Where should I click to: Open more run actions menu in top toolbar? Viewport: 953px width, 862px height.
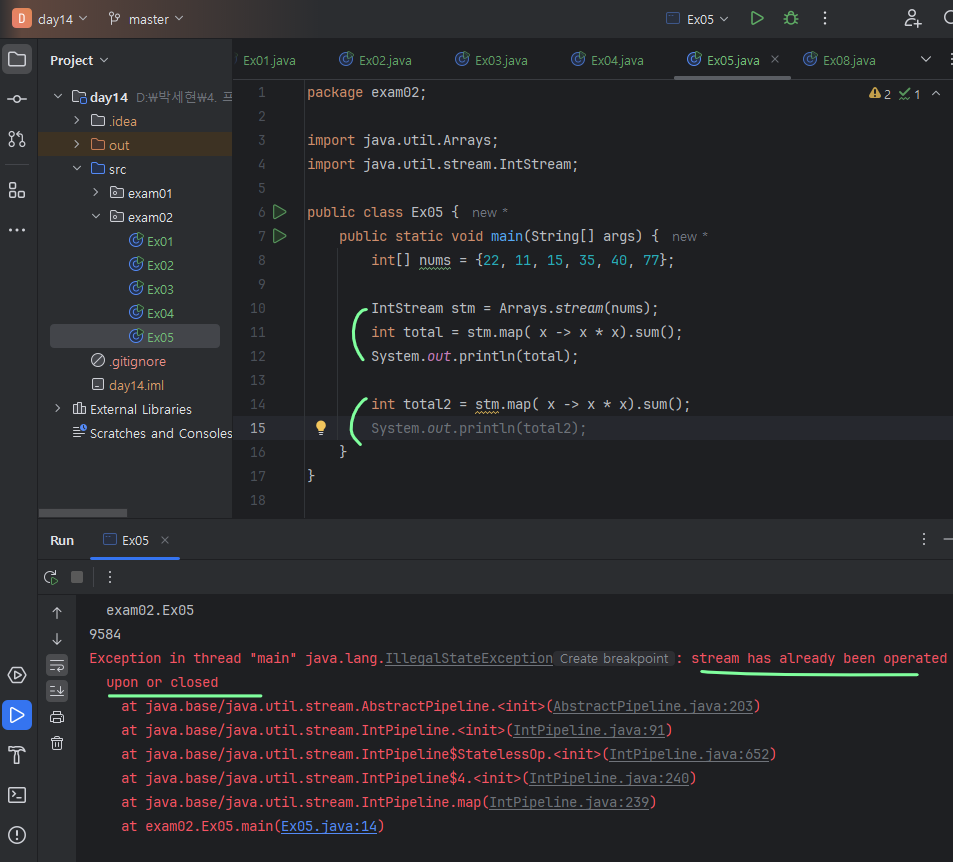click(x=825, y=18)
